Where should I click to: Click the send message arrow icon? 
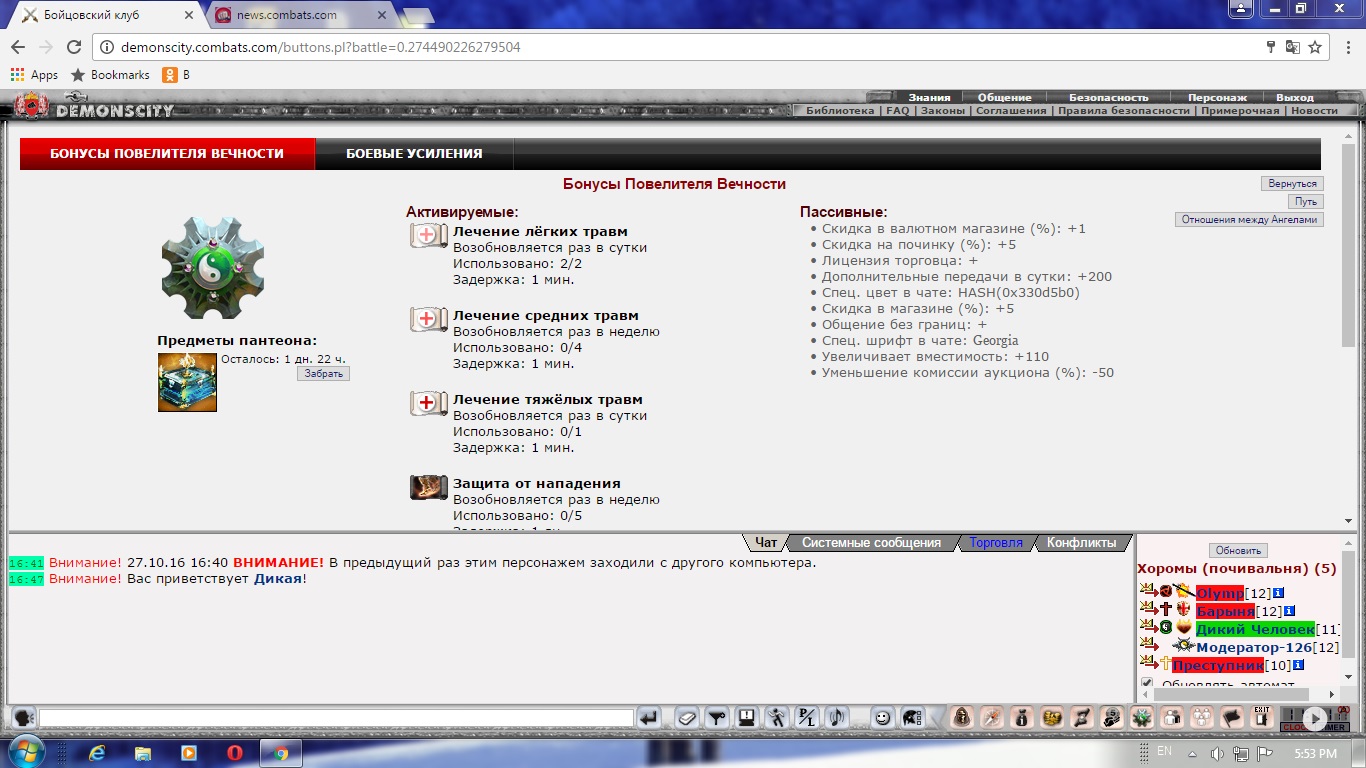[x=649, y=717]
